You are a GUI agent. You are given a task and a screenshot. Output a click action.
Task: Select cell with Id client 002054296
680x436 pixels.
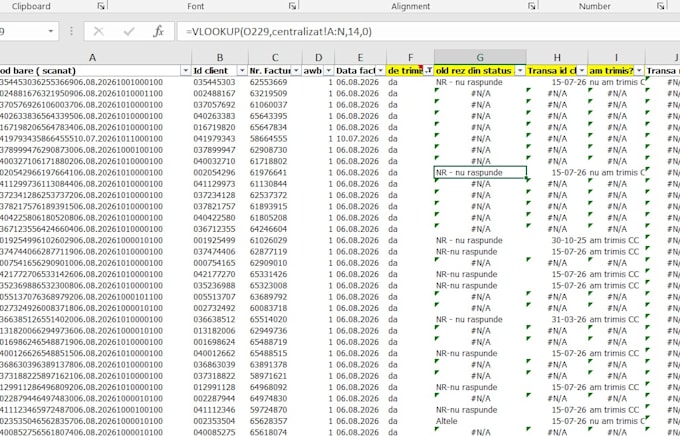tap(220, 172)
